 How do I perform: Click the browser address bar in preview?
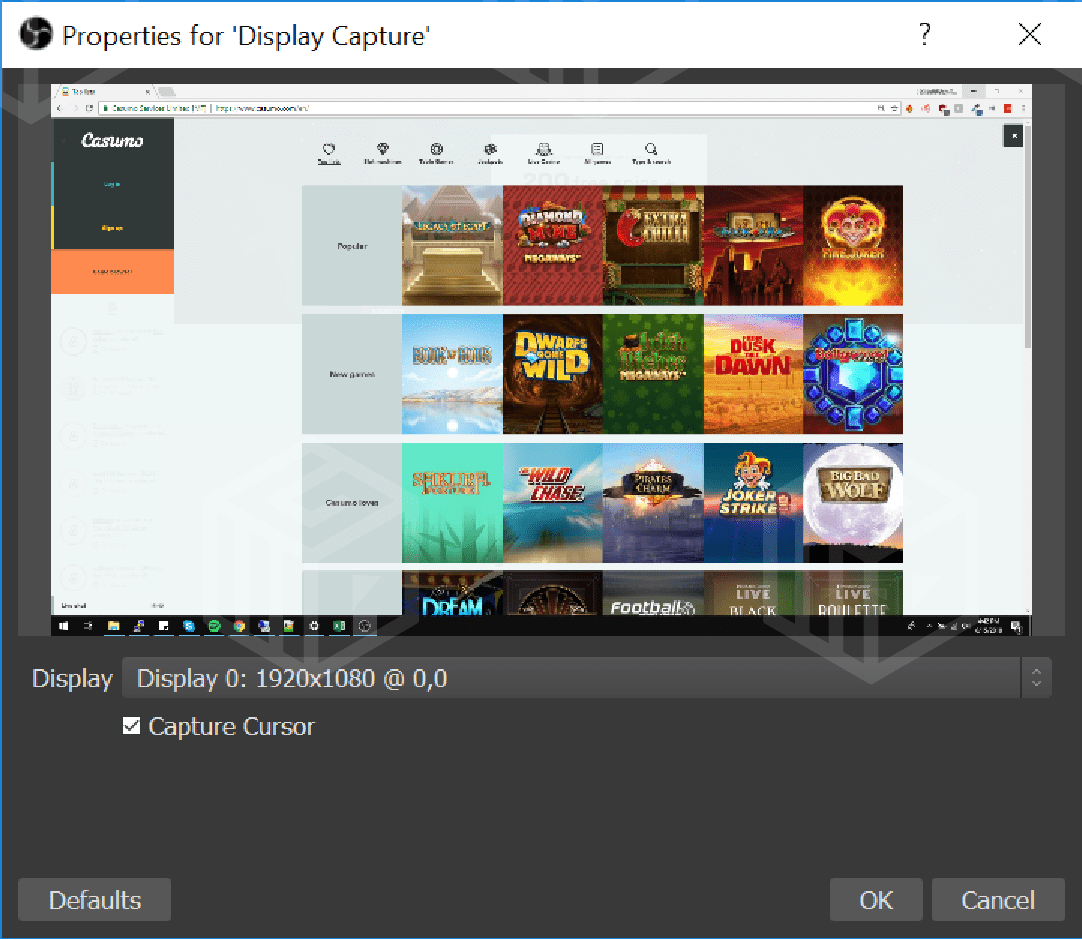click(x=500, y=108)
